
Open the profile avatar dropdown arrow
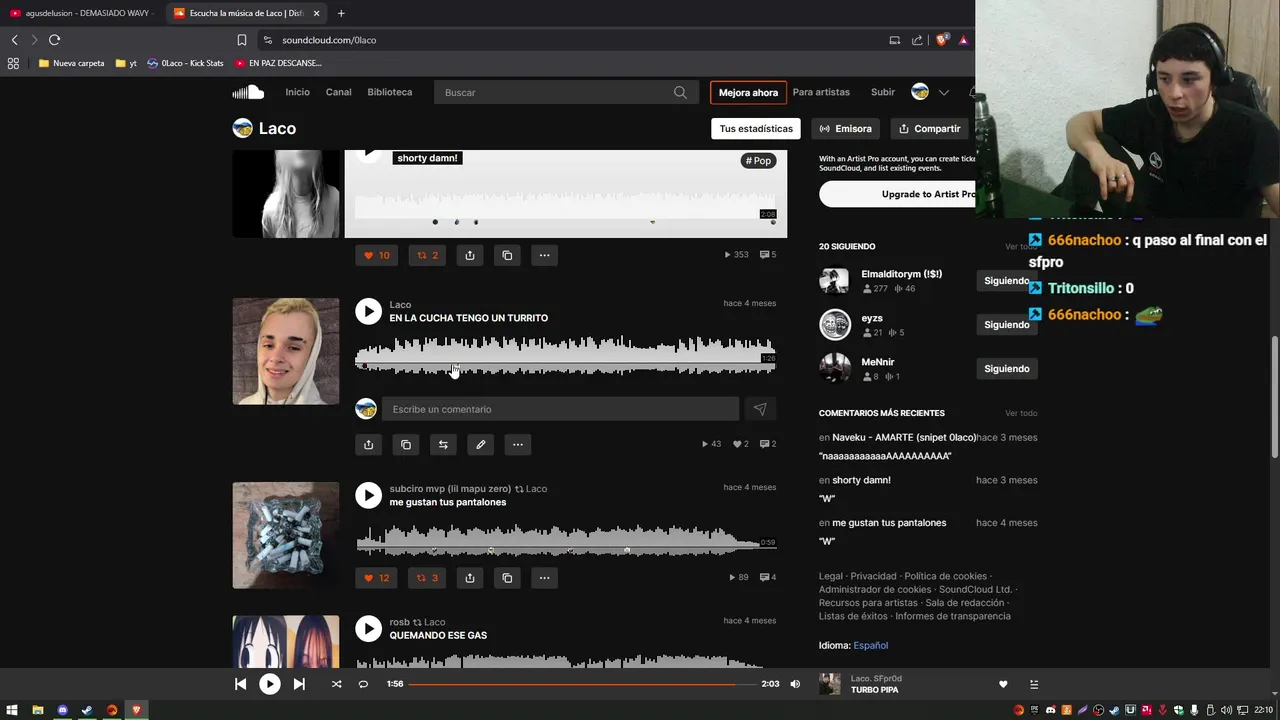click(943, 92)
